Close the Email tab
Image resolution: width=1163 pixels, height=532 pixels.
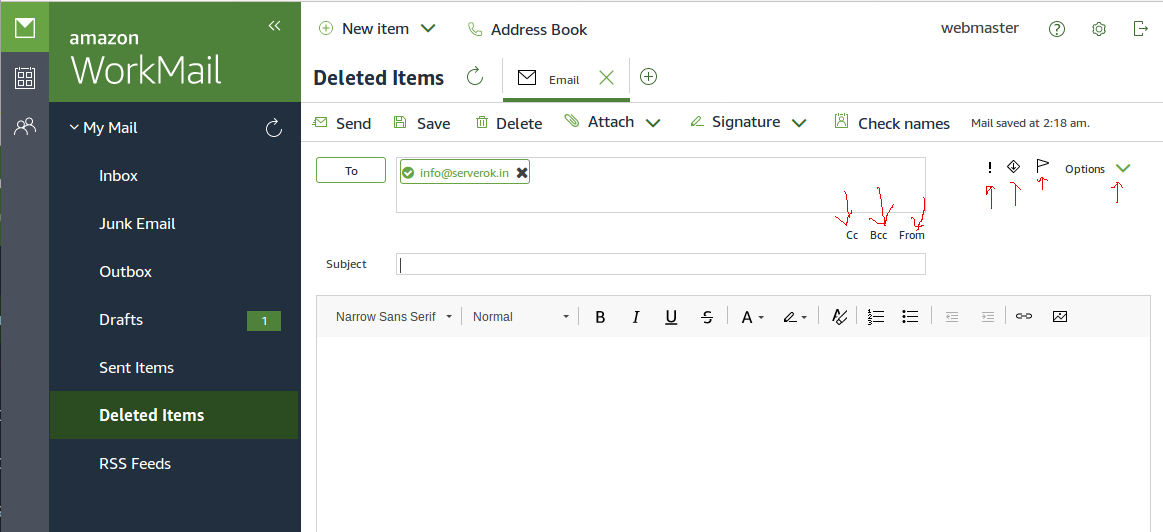[x=606, y=78]
